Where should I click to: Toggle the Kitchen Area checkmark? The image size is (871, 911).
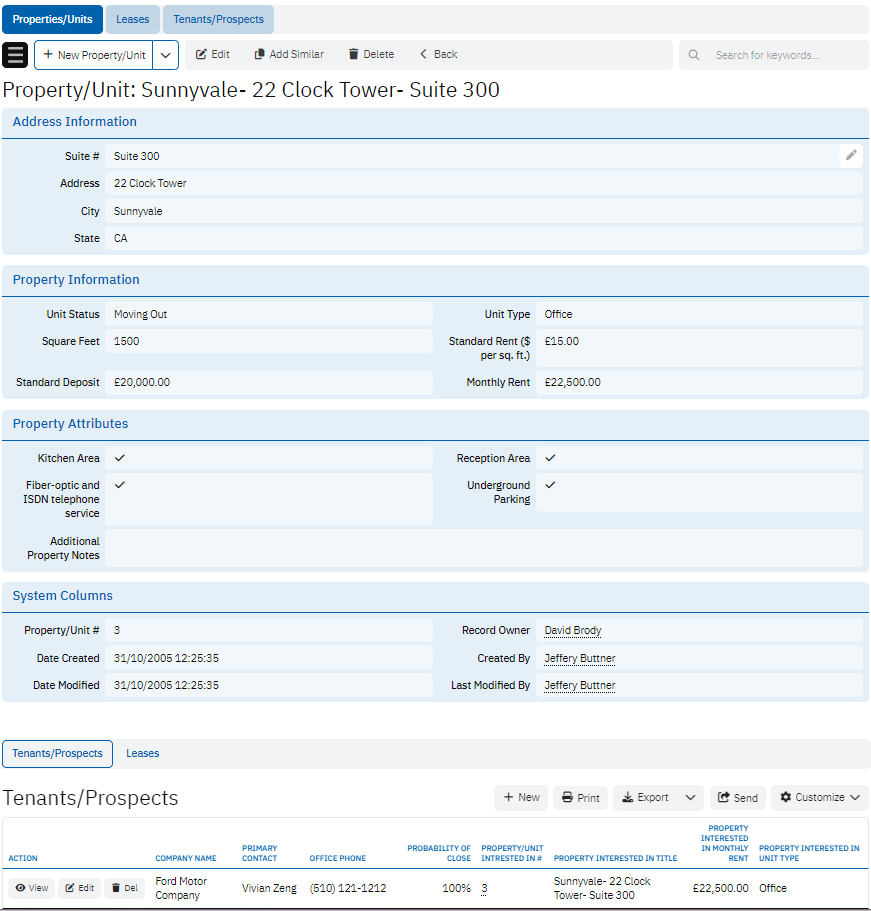tap(120, 458)
